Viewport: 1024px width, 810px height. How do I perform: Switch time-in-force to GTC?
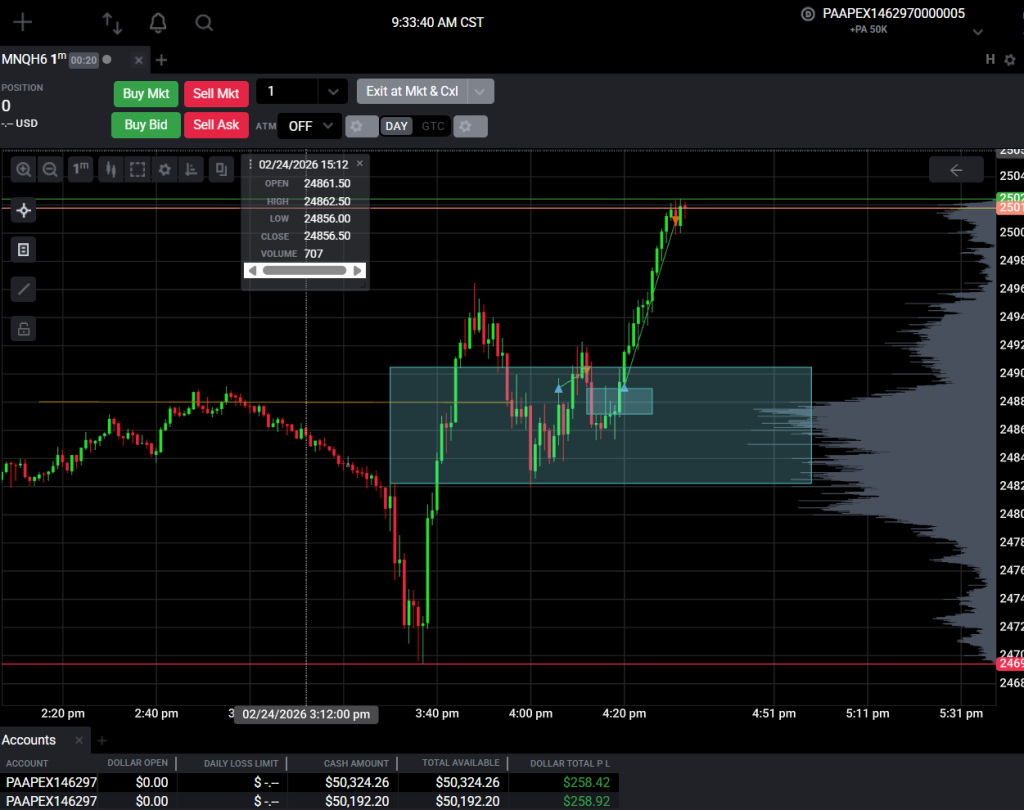433,126
